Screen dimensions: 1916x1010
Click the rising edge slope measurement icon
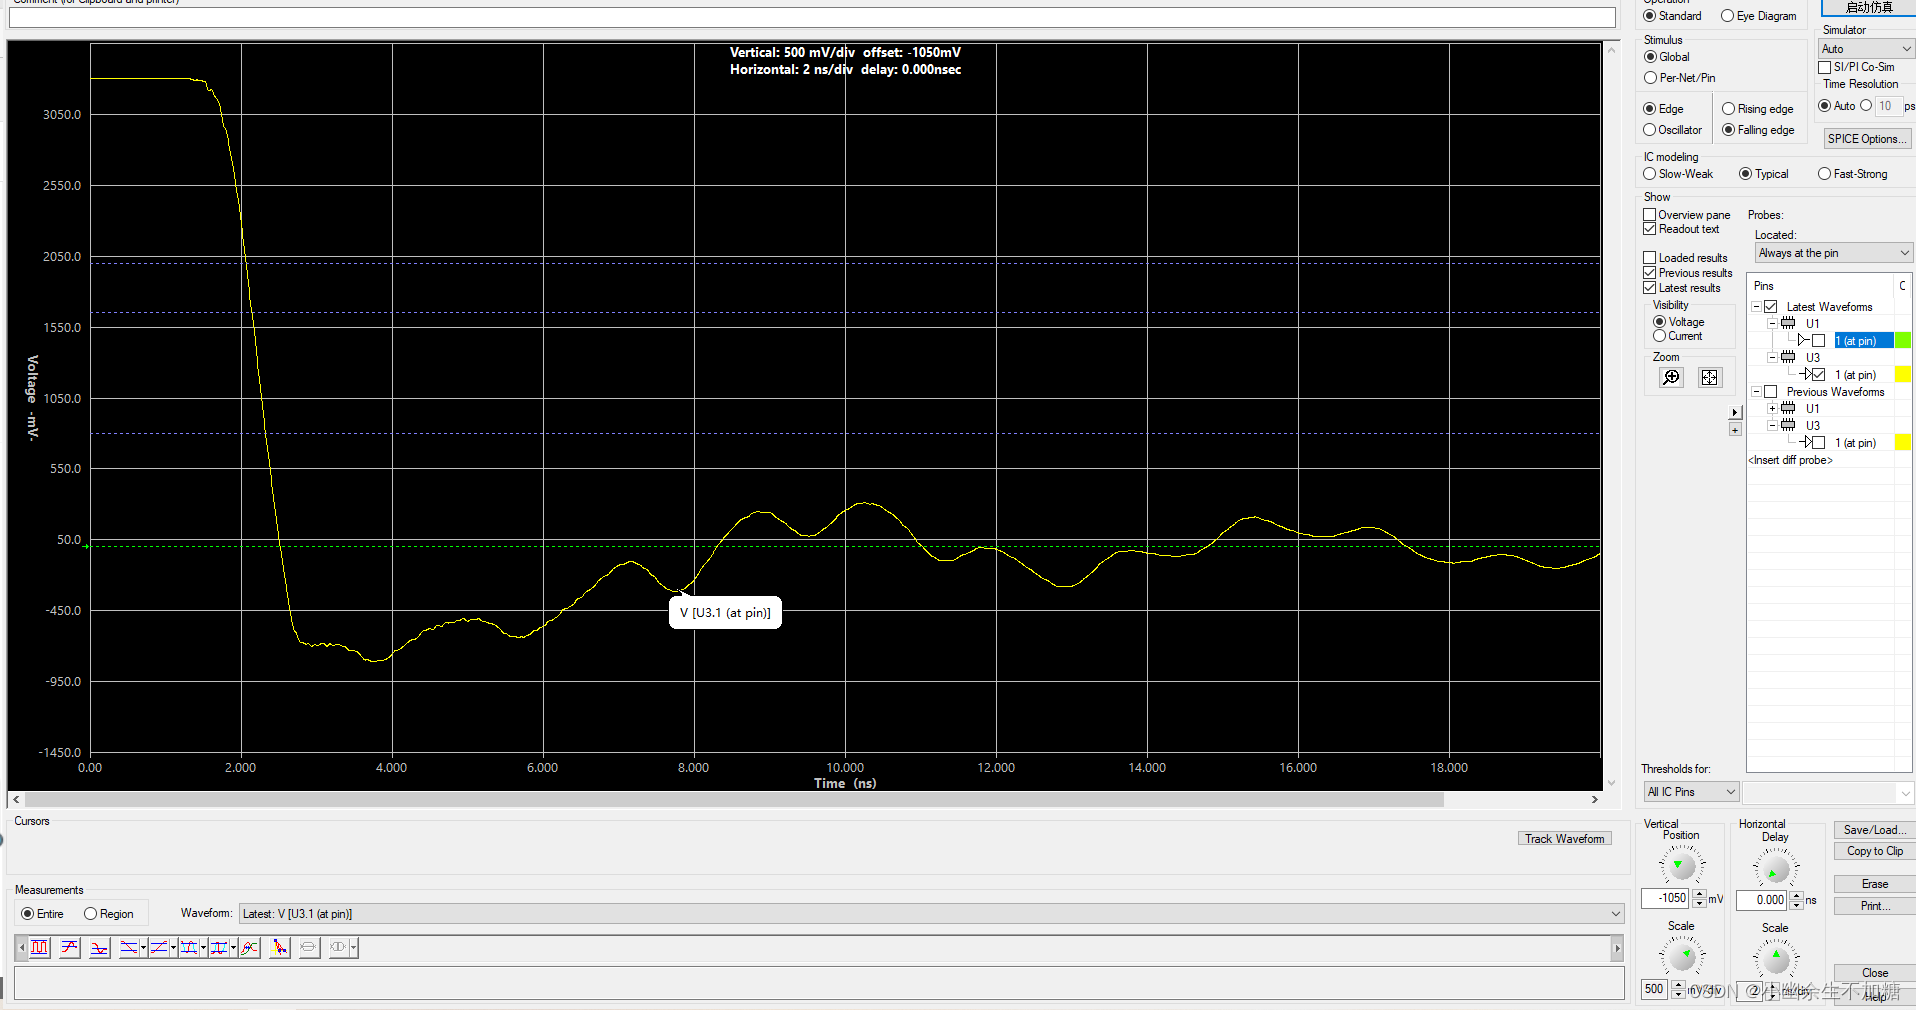159,947
